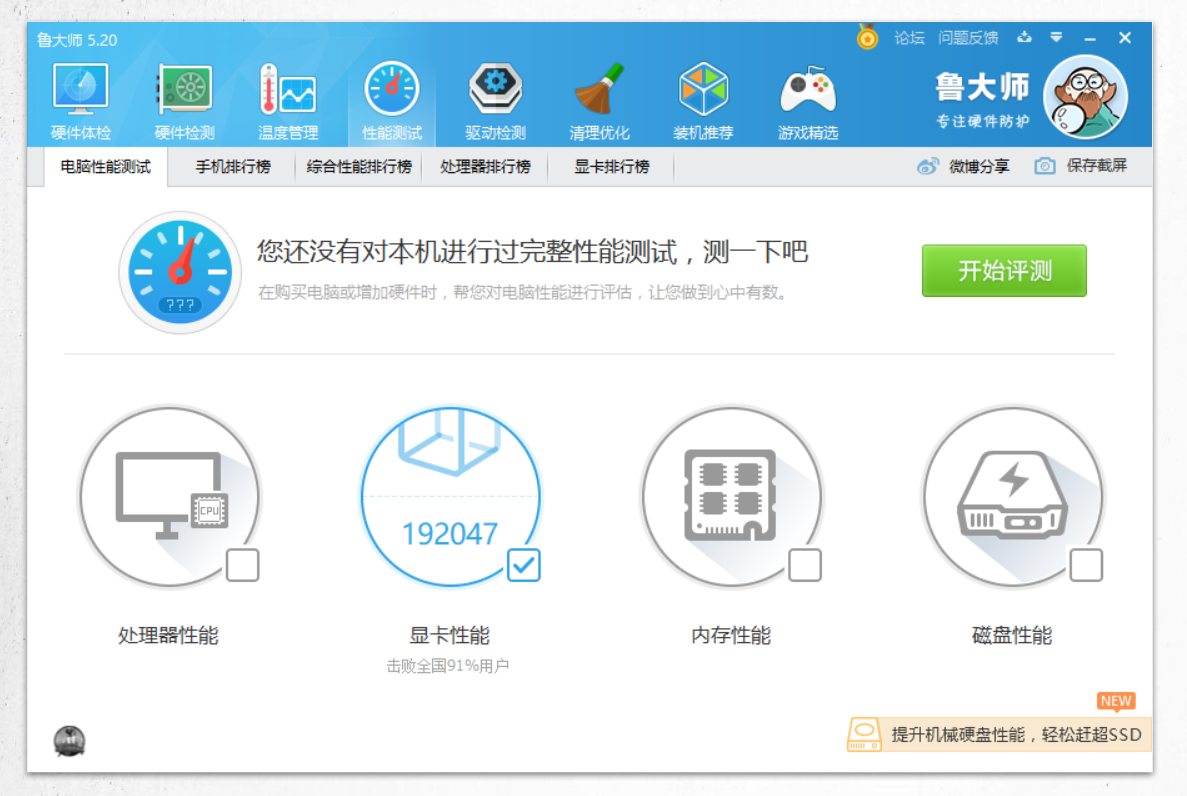Click the 微博分享 Weibo icon
Screen dimensions: 1187x796
pyautogui.click(x=928, y=167)
